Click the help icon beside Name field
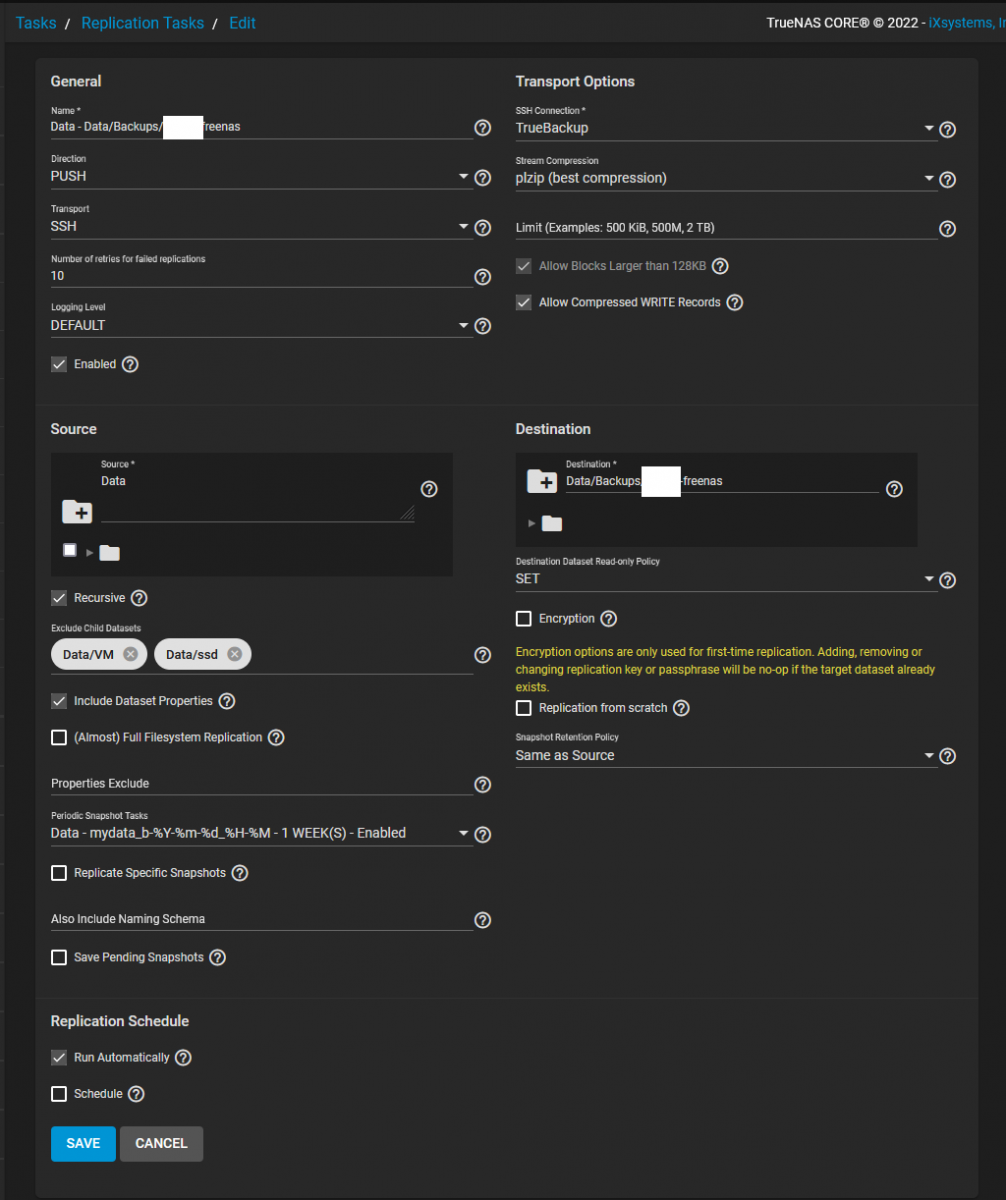The image size is (1006, 1200). tap(482, 128)
